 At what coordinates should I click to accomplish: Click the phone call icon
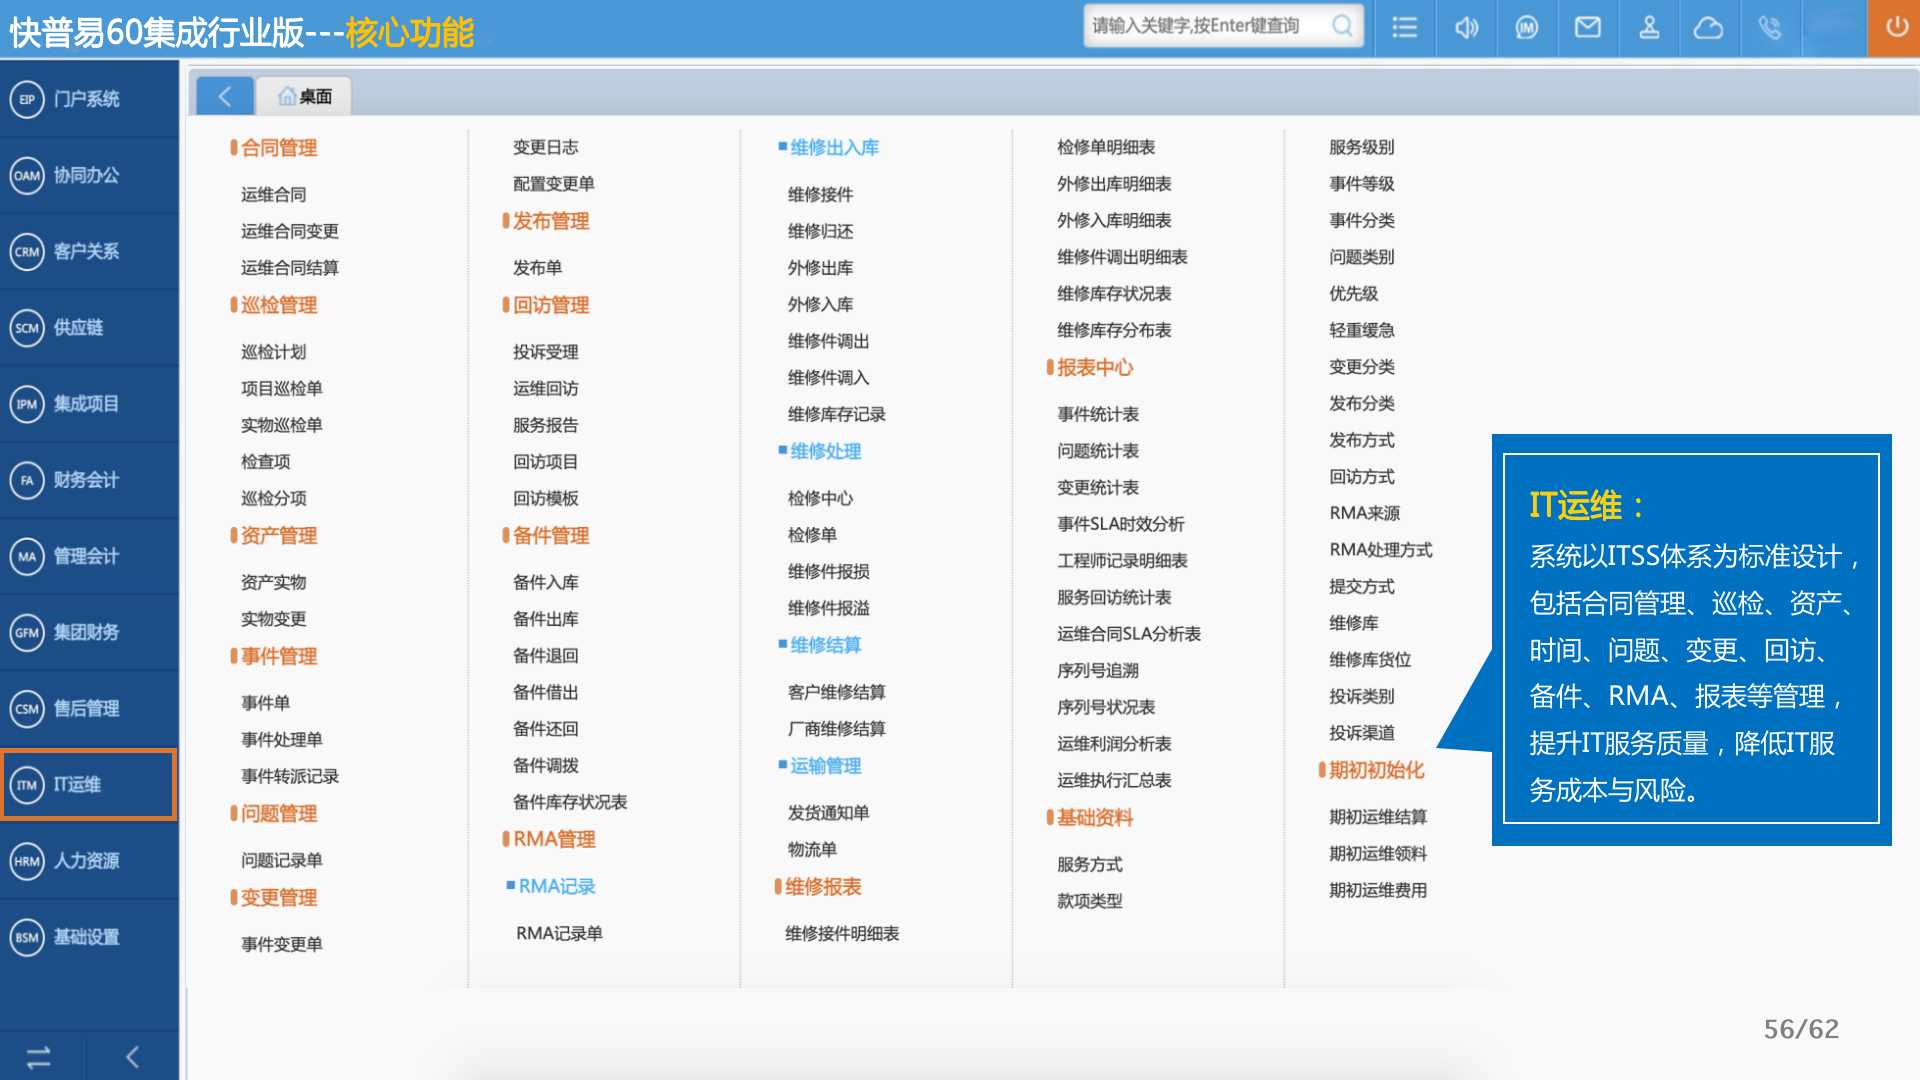coord(1769,28)
